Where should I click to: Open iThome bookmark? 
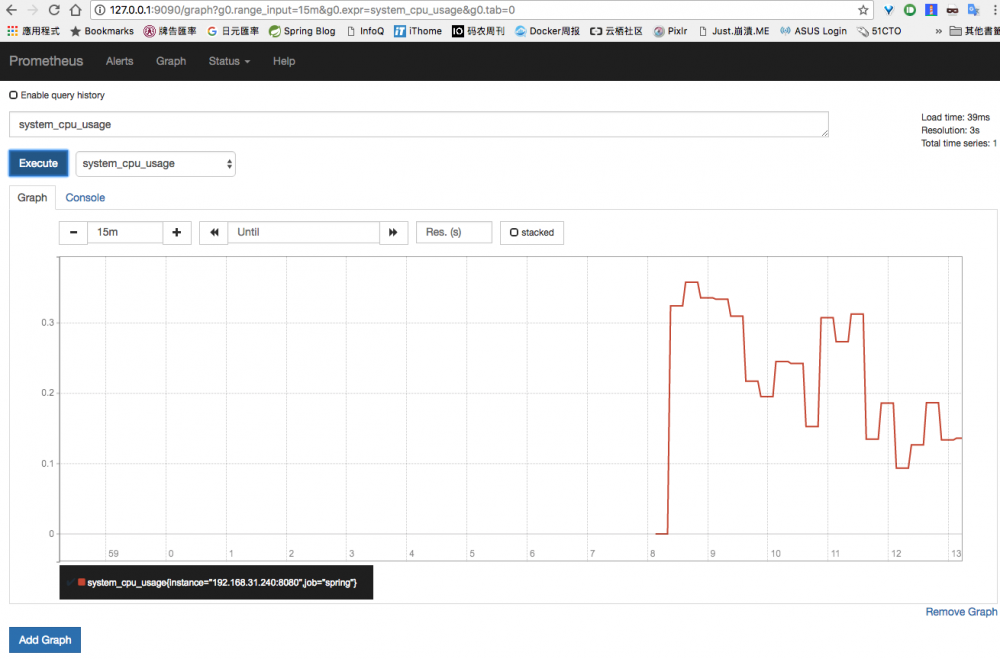tap(418, 31)
